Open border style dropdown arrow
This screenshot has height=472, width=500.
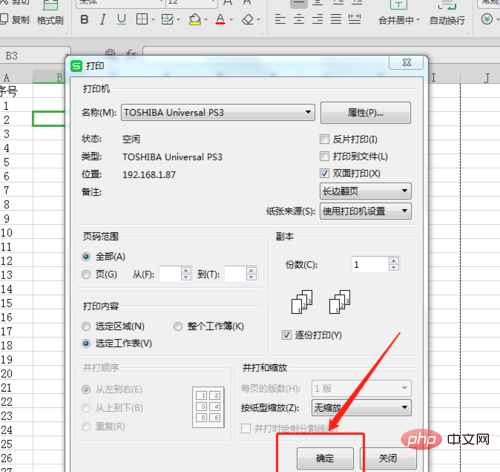pos(153,20)
